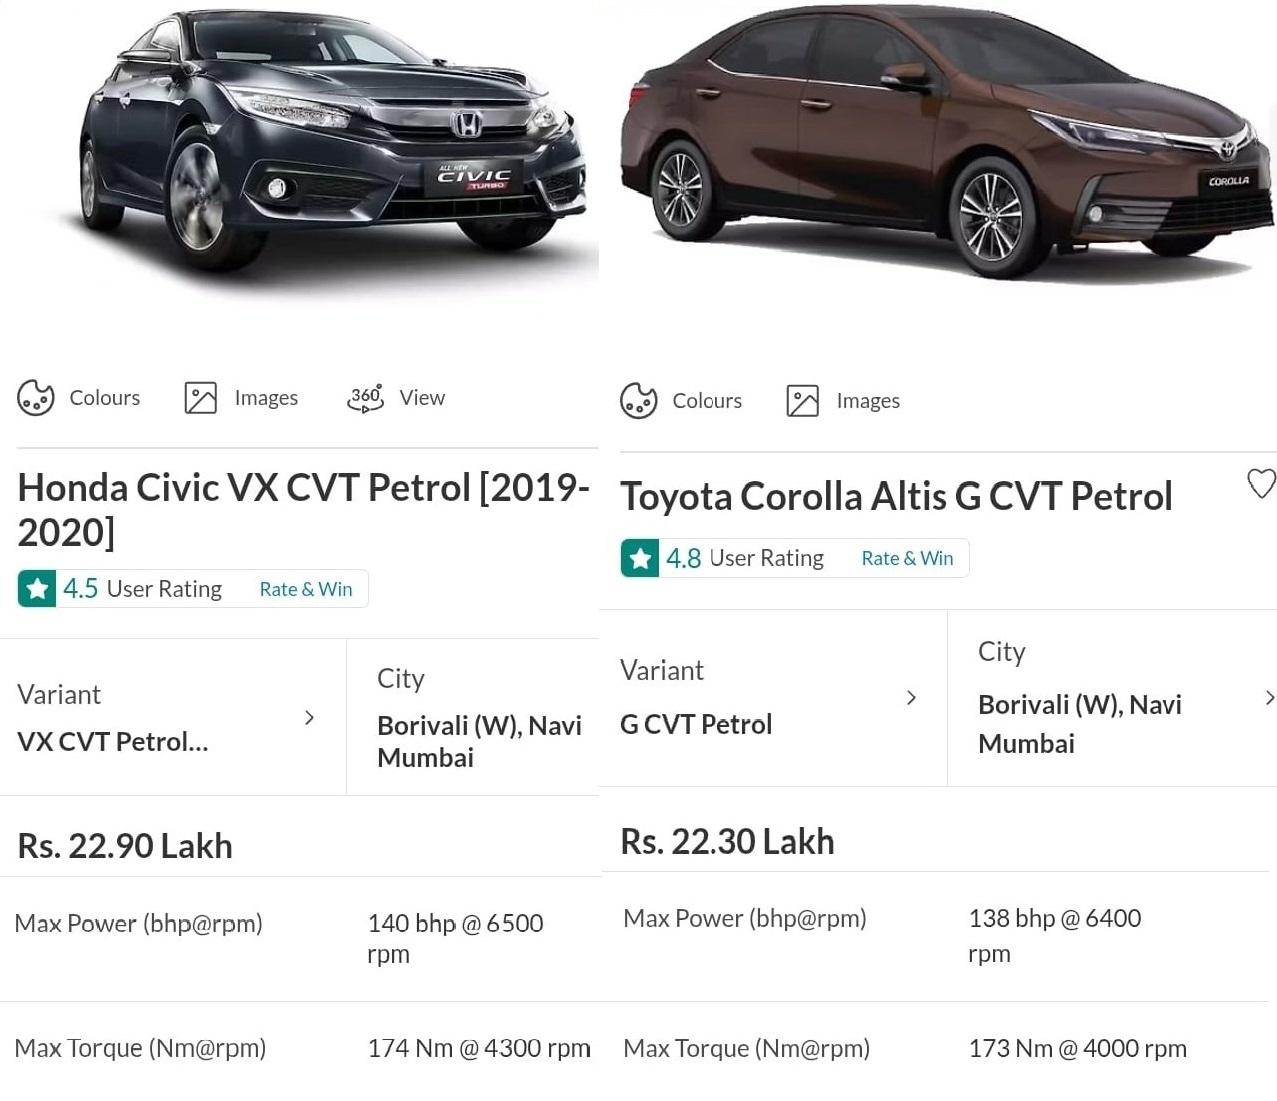Image resolution: width=1277 pixels, height=1101 pixels.
Task: Expand the Civic VX CVT Petrol variant selector
Action: coord(309,718)
